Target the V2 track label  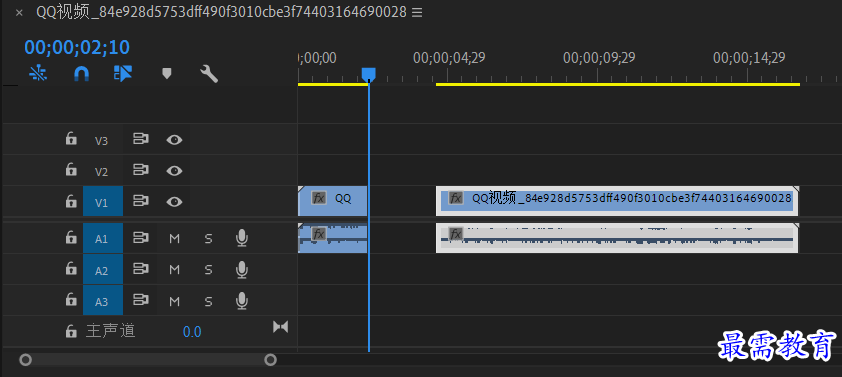click(x=101, y=172)
